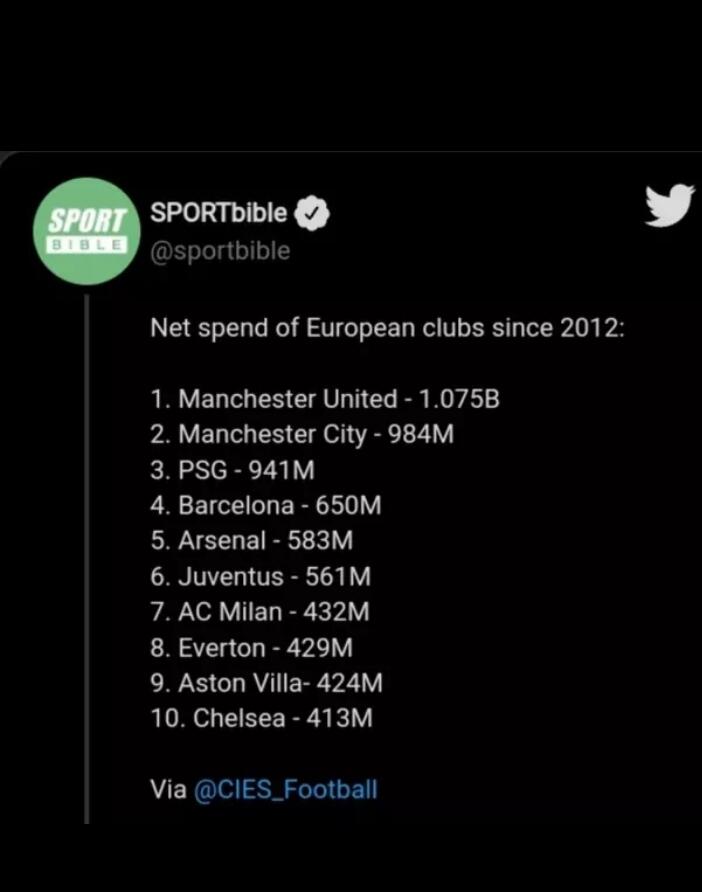Select the Aston Villa- 424M line
The image size is (702, 892).
pos(267,684)
